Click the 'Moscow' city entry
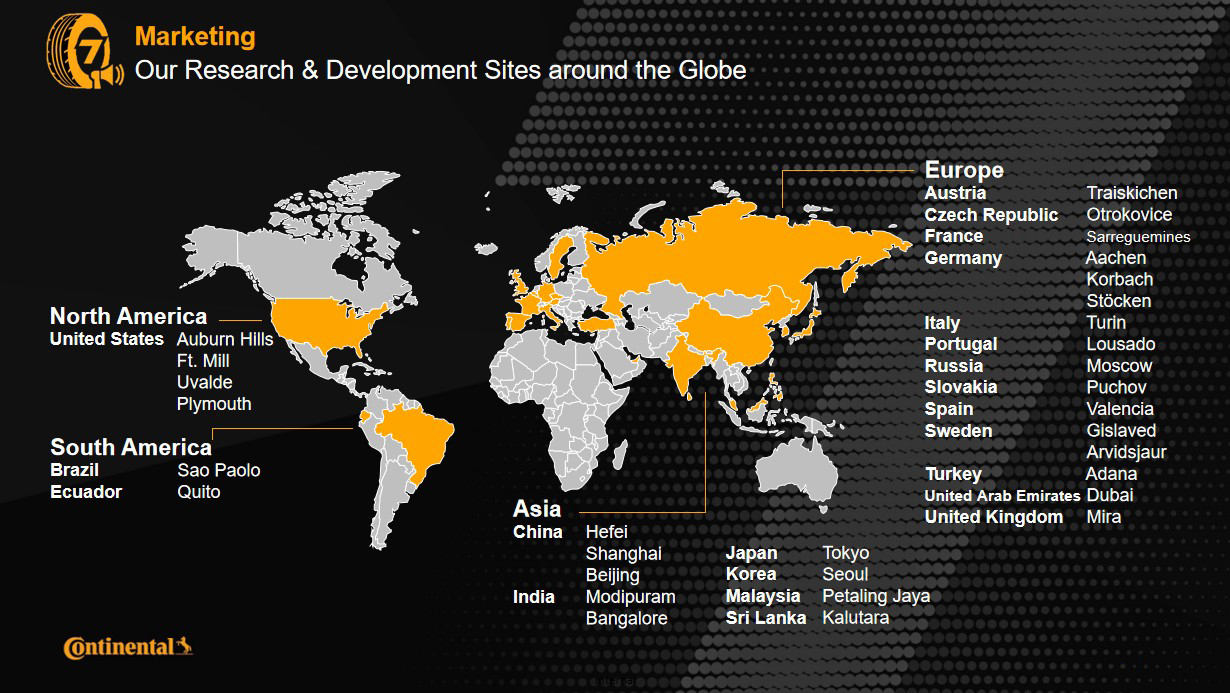The image size is (1230, 693). tap(1120, 366)
